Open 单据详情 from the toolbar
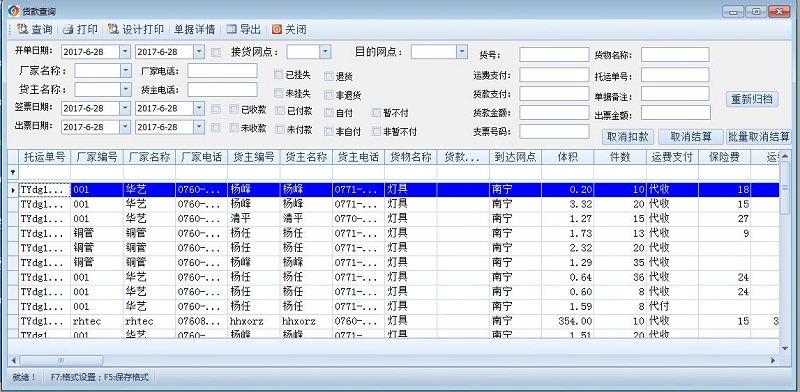The width and height of the screenshot is (800, 392). click(x=194, y=30)
